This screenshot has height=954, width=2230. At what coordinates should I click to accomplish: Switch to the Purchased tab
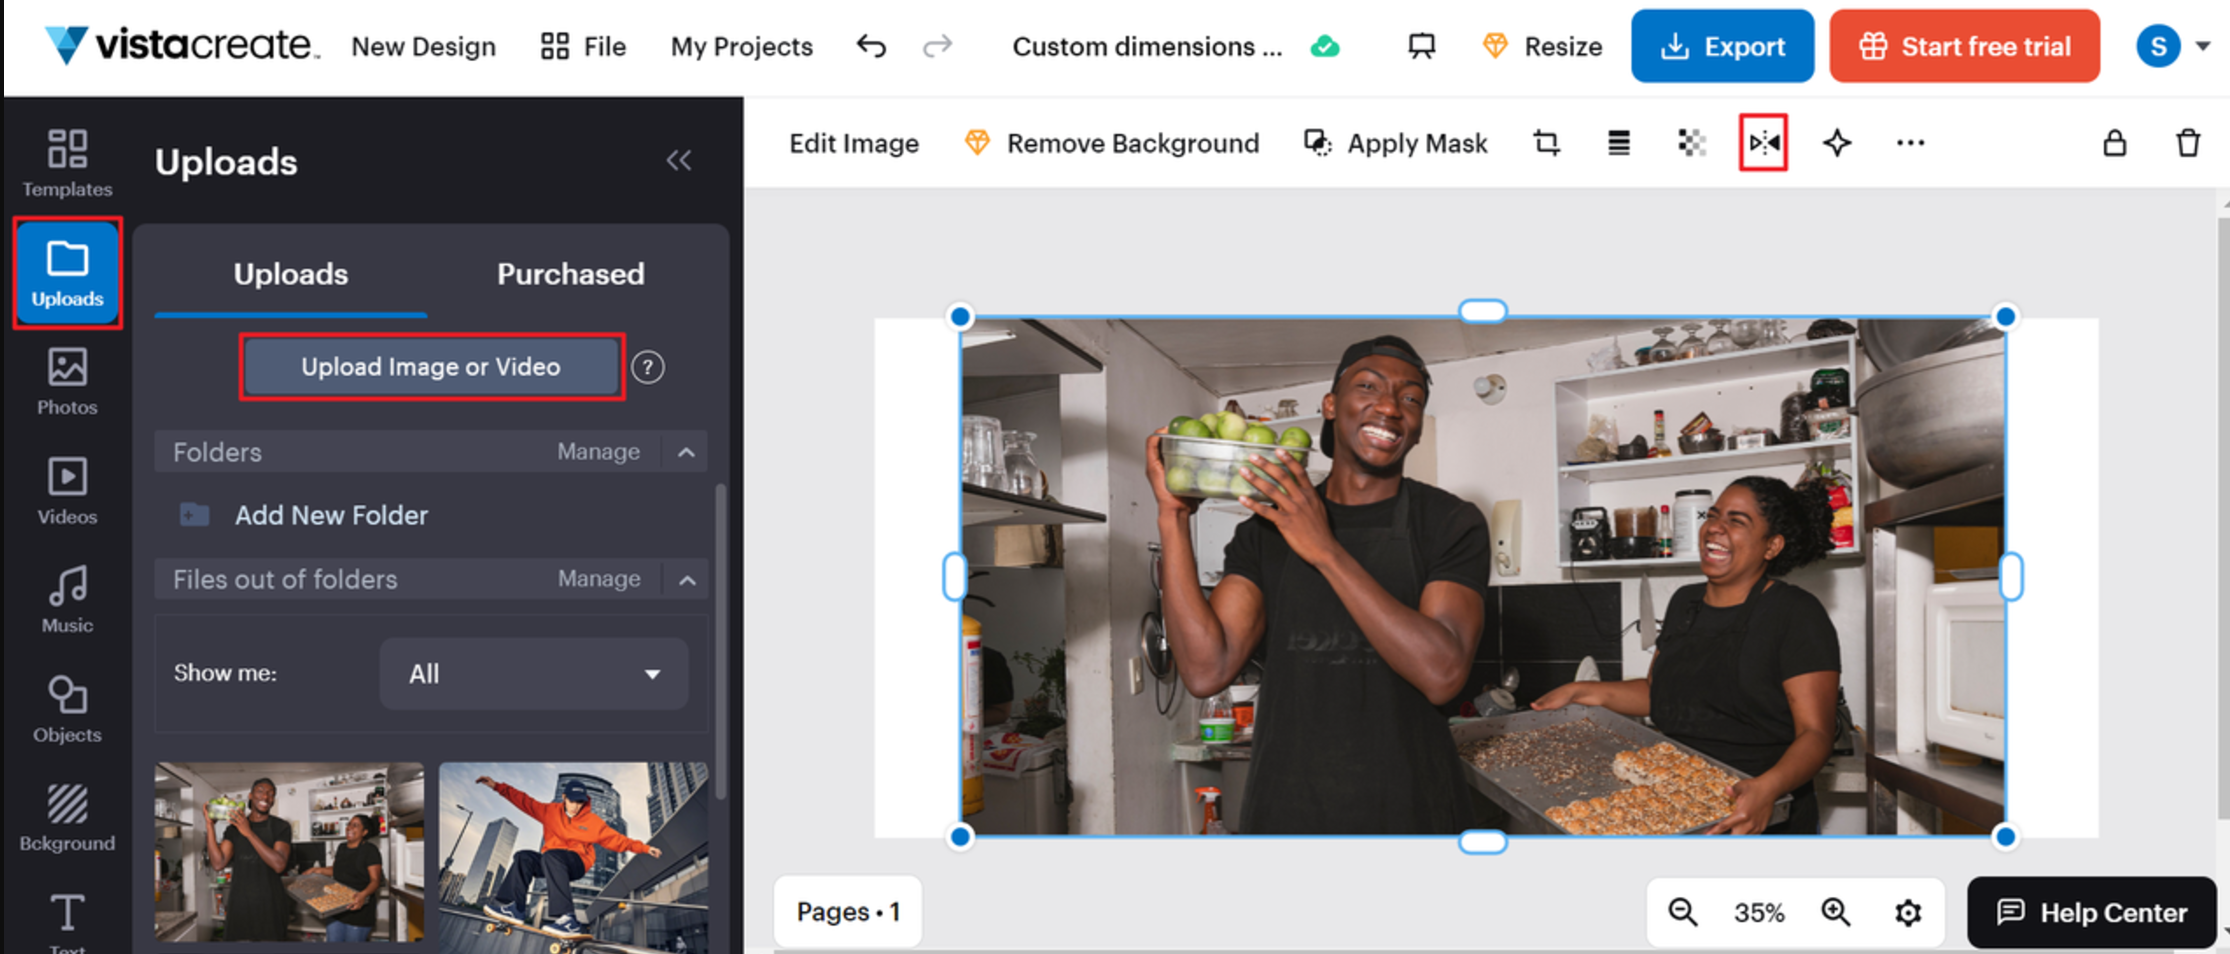tap(571, 274)
